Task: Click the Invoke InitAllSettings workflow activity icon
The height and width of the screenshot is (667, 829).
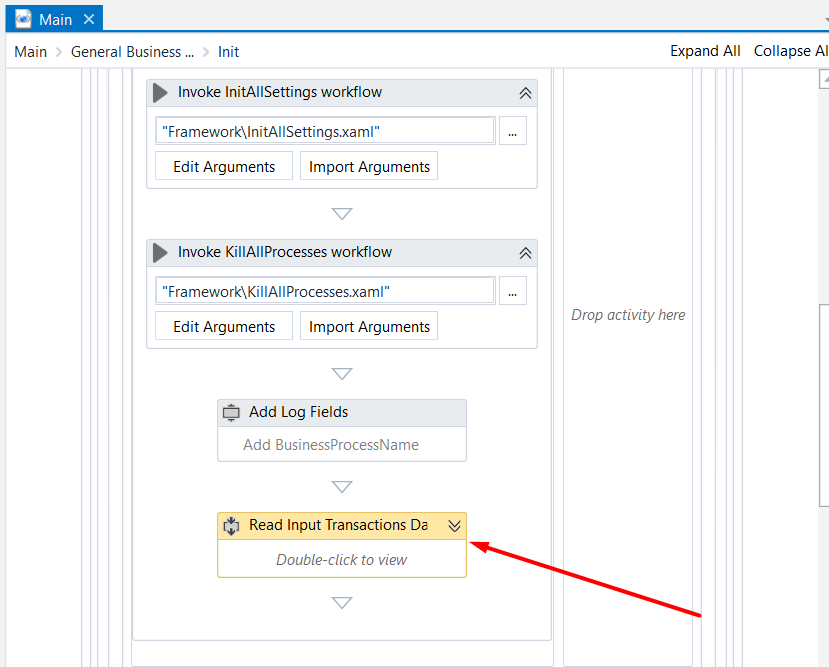Action: (160, 93)
